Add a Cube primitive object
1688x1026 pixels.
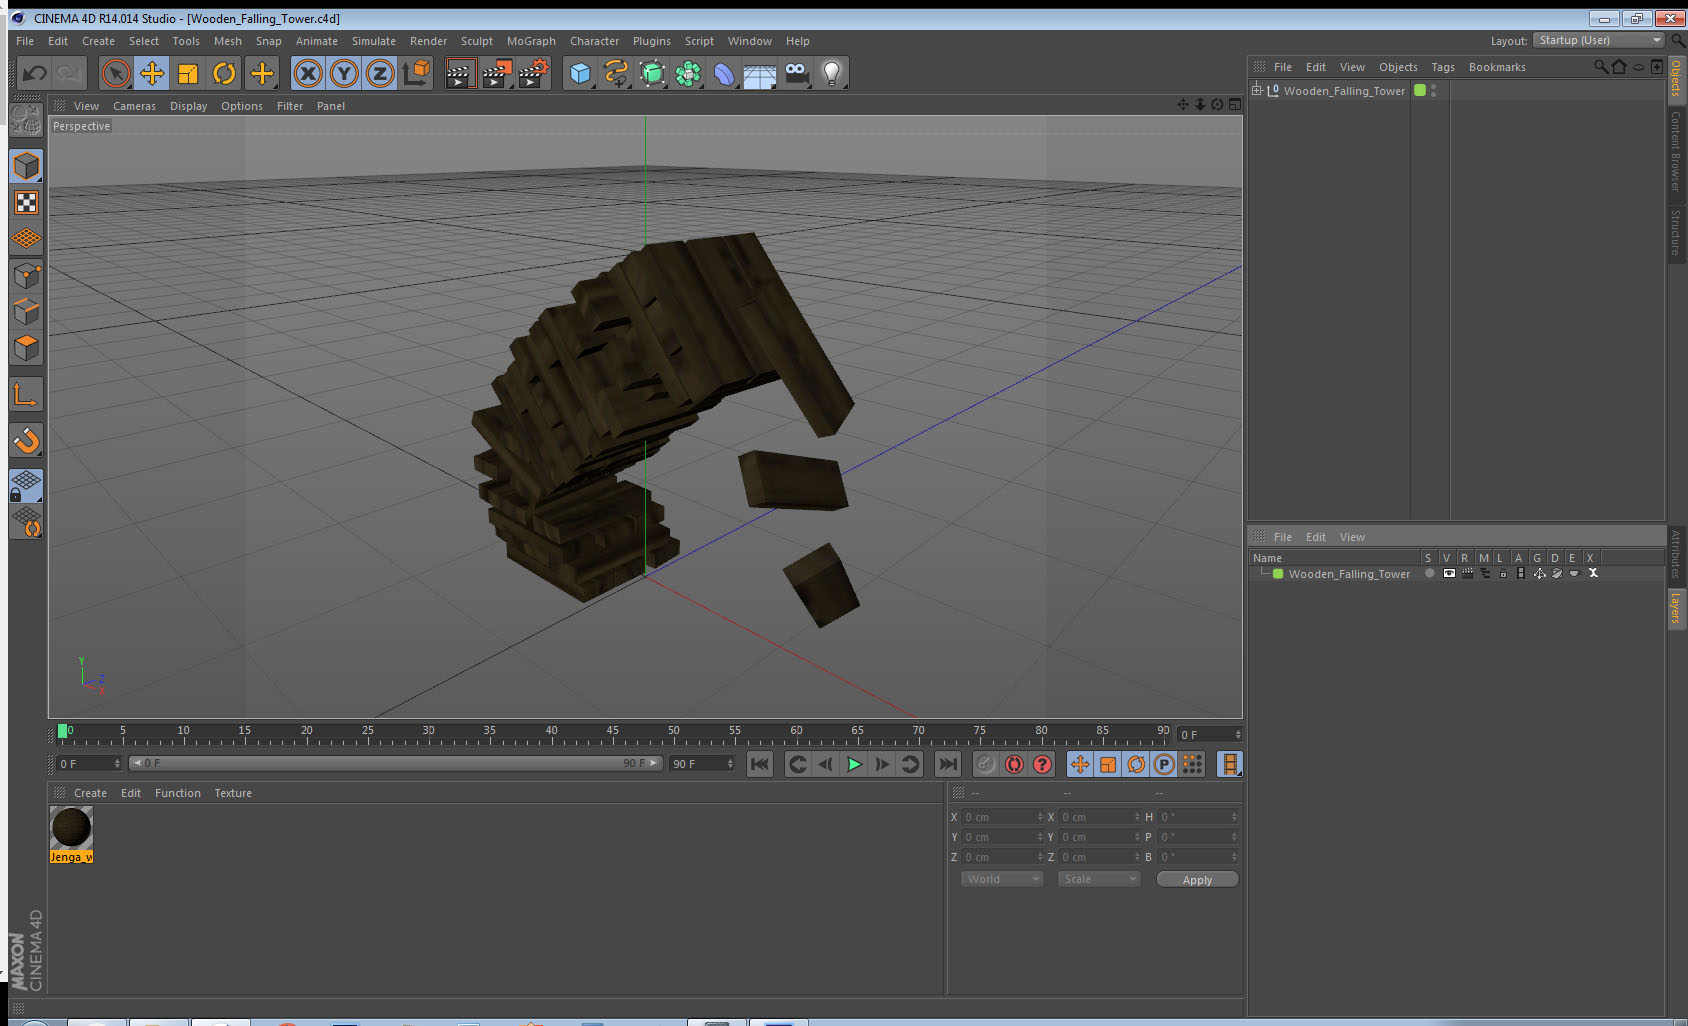(x=580, y=73)
